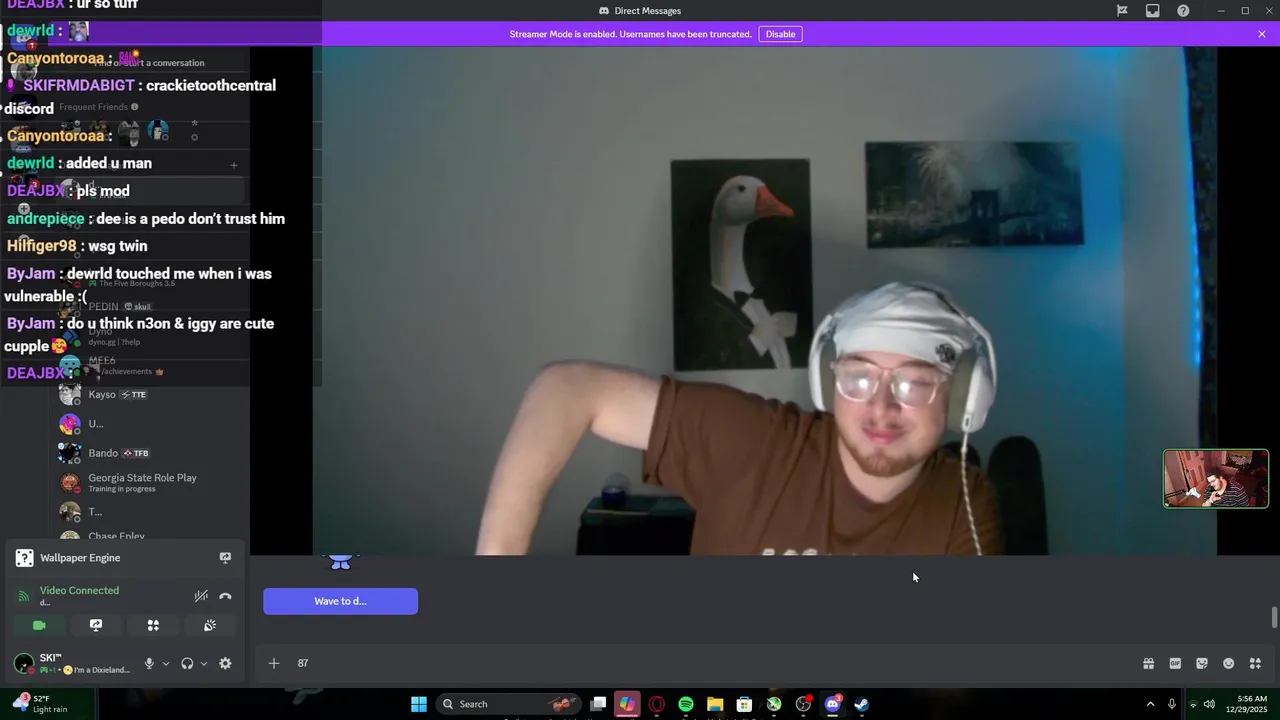This screenshot has height=720, width=1280.
Task: Open Discord on the taskbar
Action: pyautogui.click(x=832, y=704)
